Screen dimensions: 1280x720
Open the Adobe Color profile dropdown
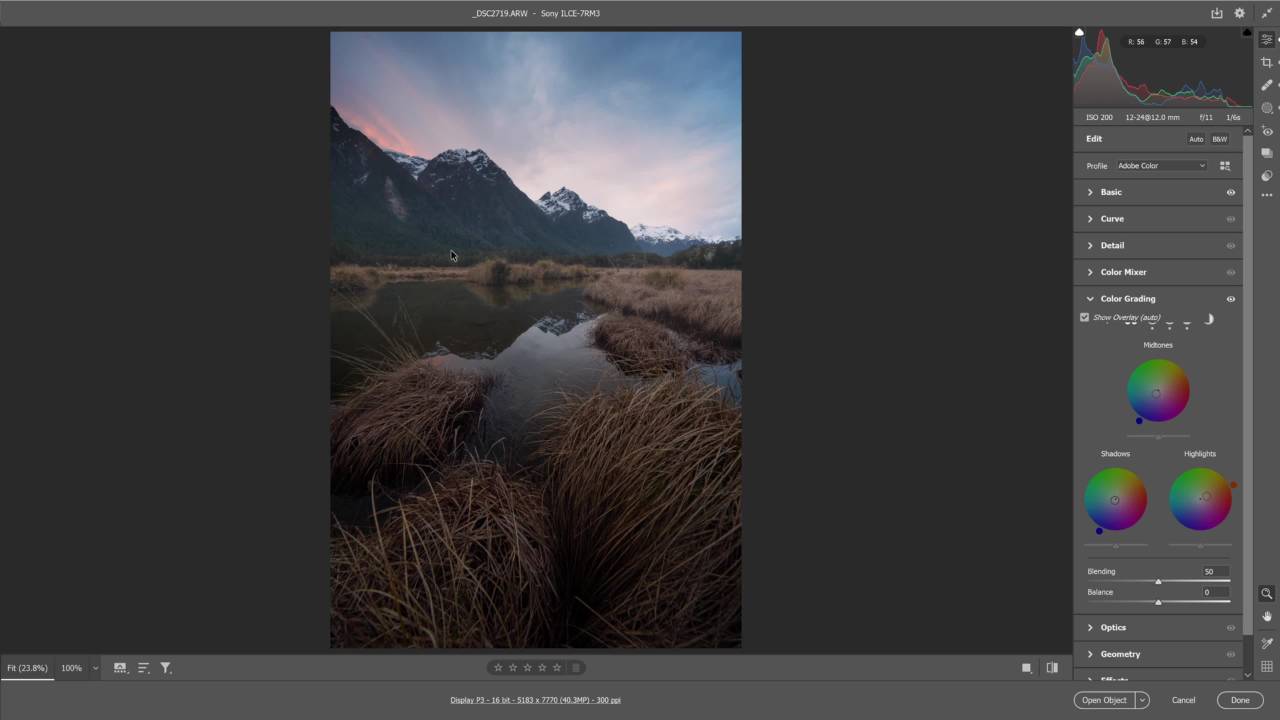click(1161, 166)
